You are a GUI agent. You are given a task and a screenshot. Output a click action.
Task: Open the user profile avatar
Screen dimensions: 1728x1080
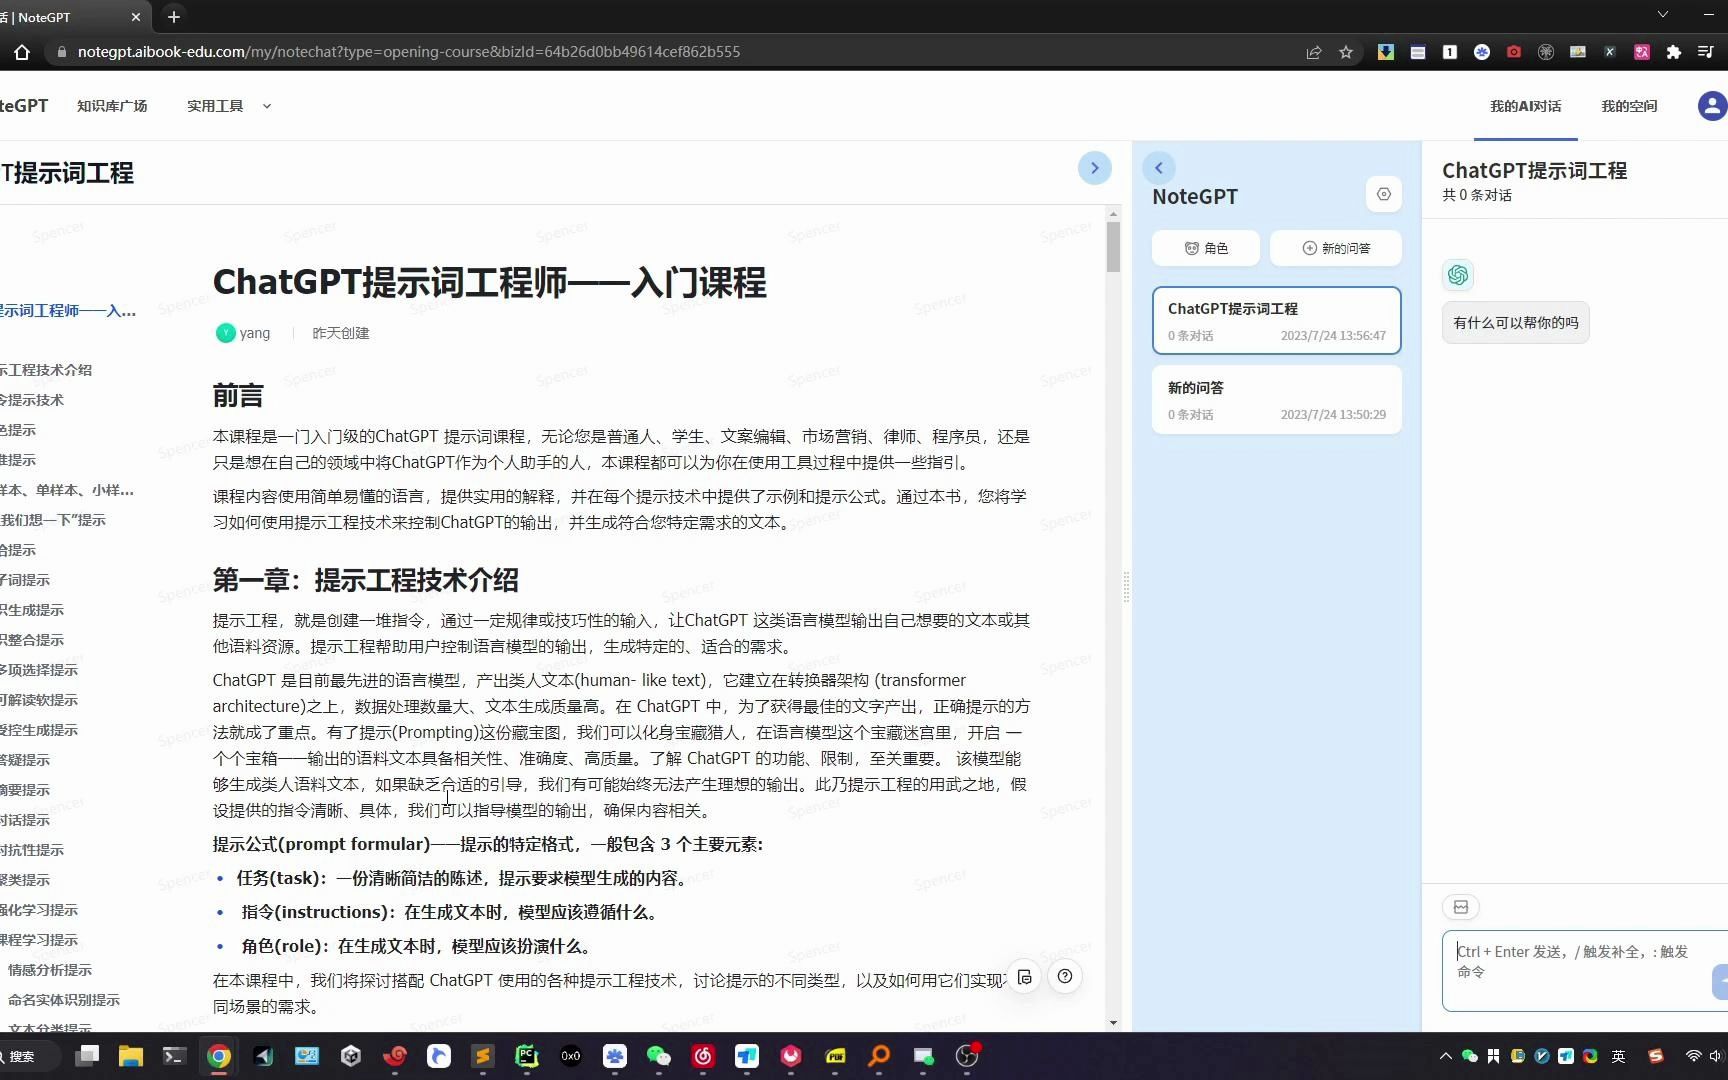click(1713, 106)
